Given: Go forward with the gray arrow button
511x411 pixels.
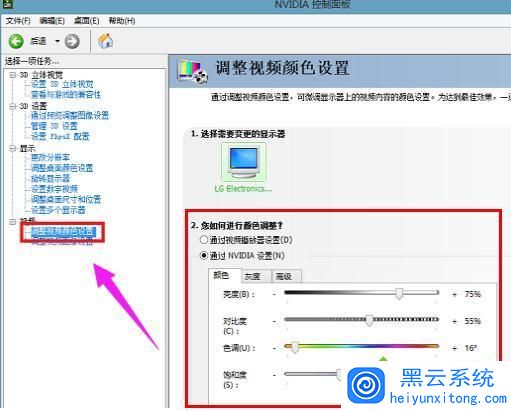Looking at the screenshot, I should (72, 41).
